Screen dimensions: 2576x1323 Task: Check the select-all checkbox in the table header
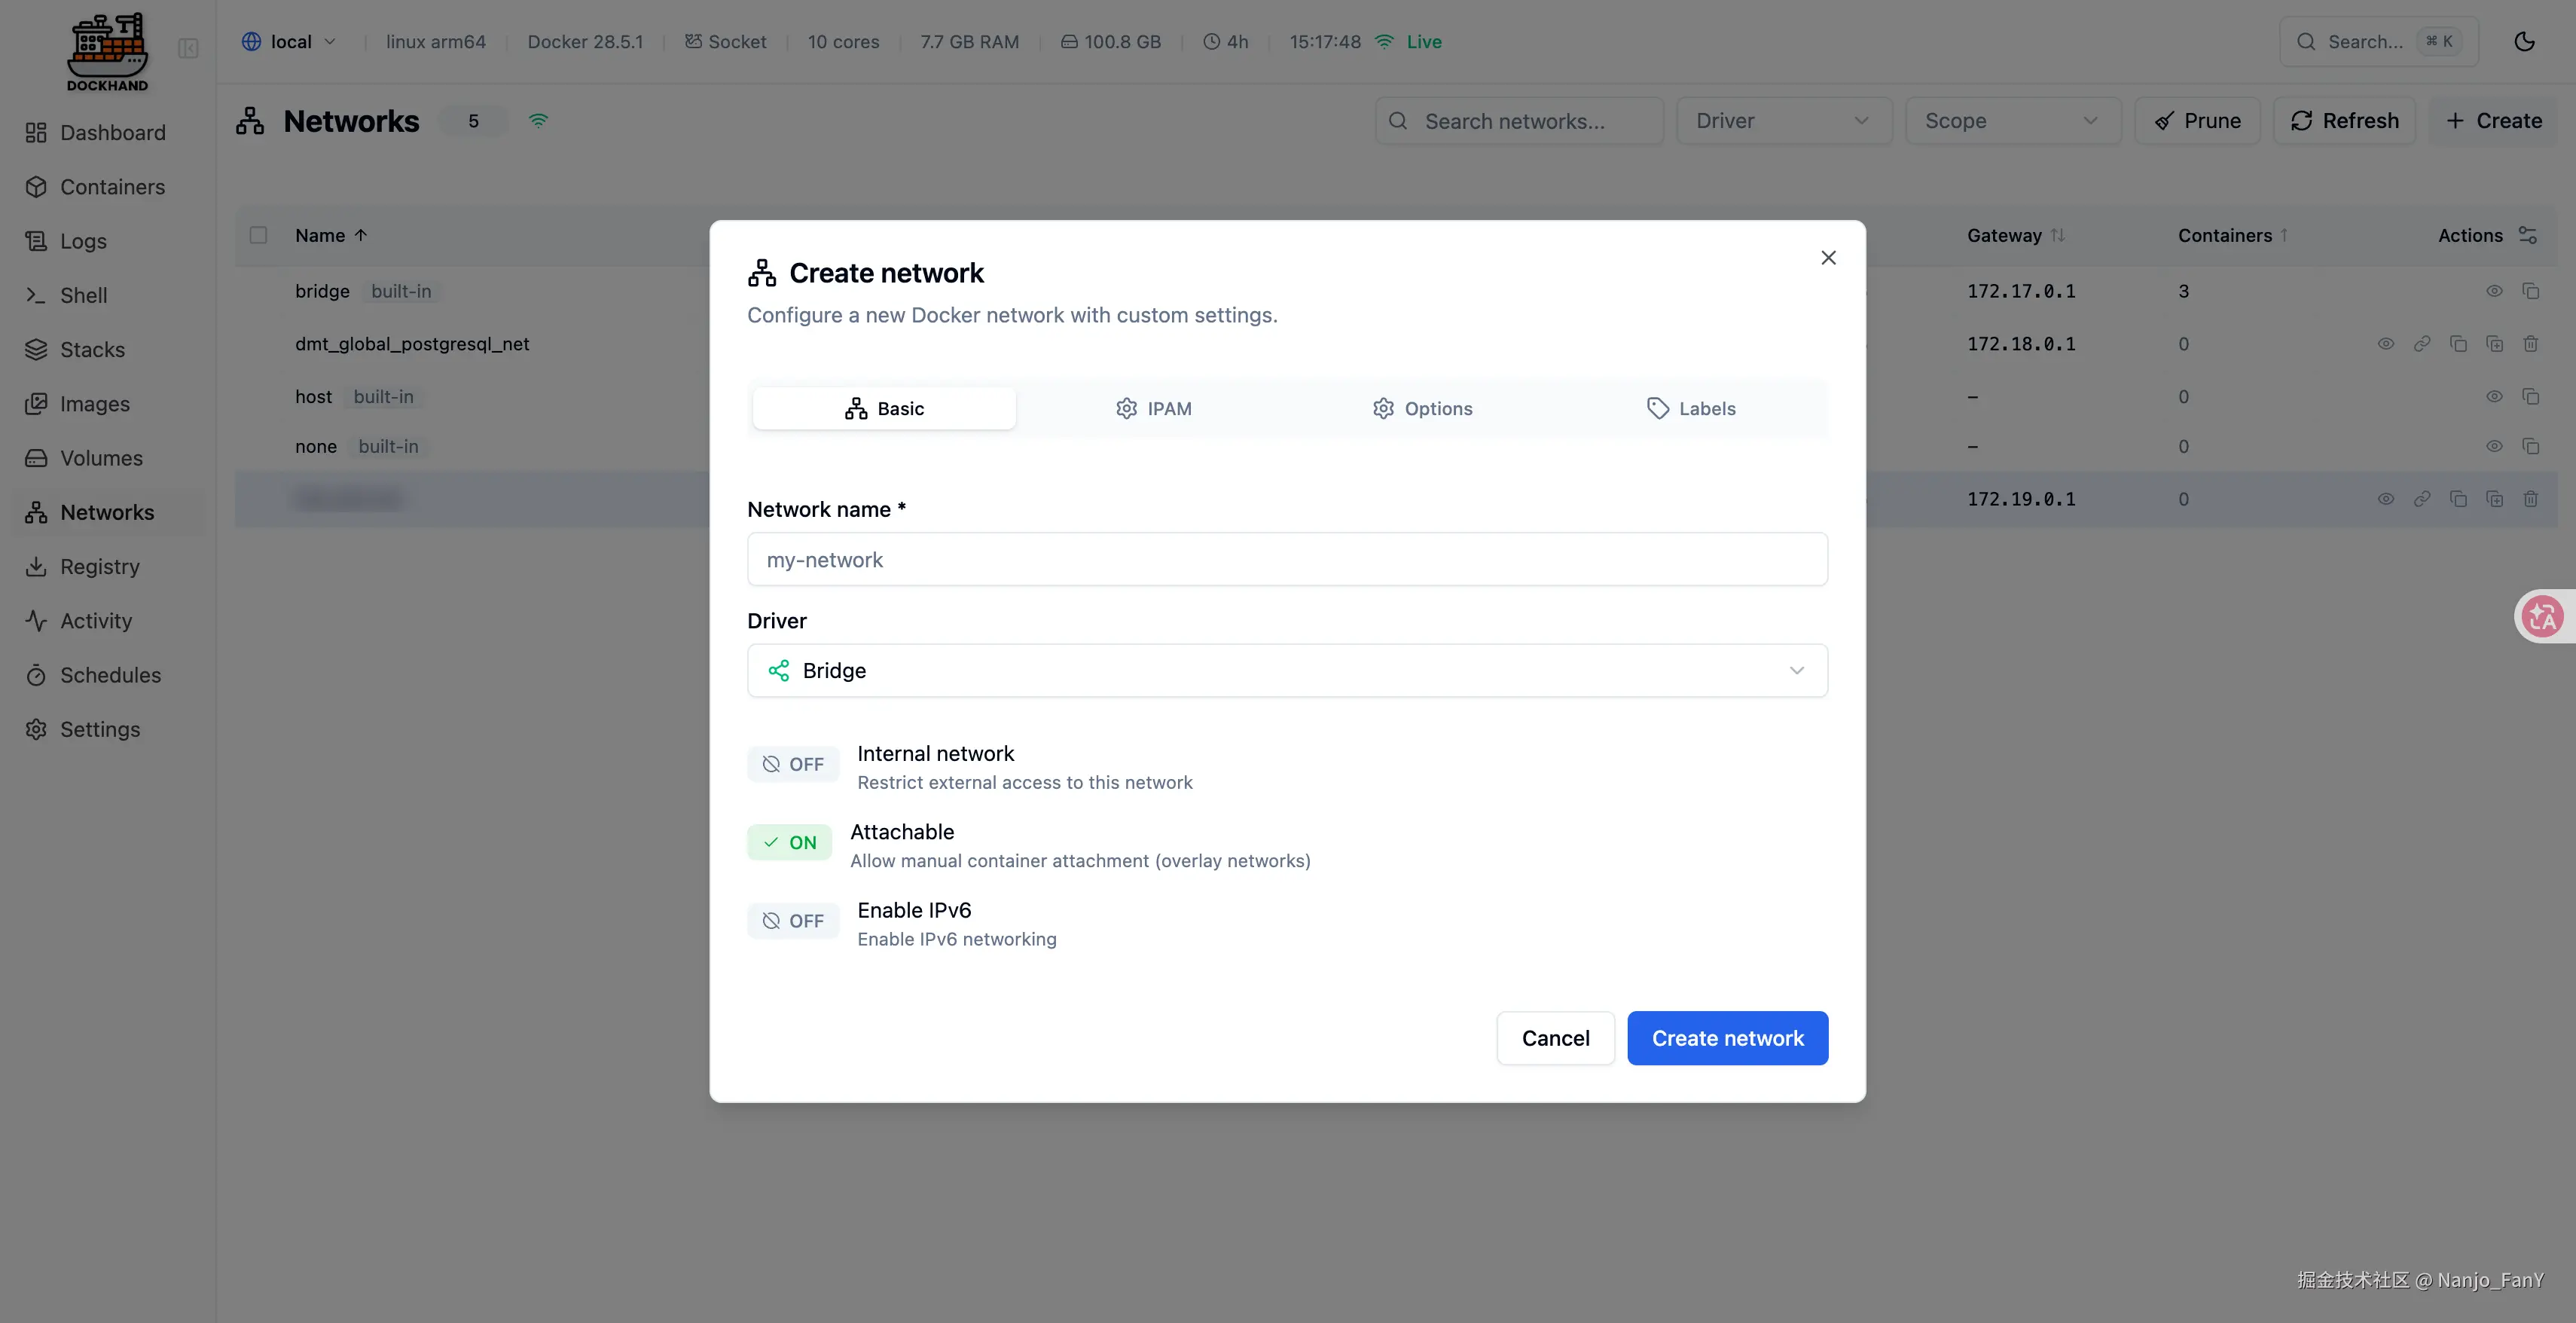click(x=258, y=235)
